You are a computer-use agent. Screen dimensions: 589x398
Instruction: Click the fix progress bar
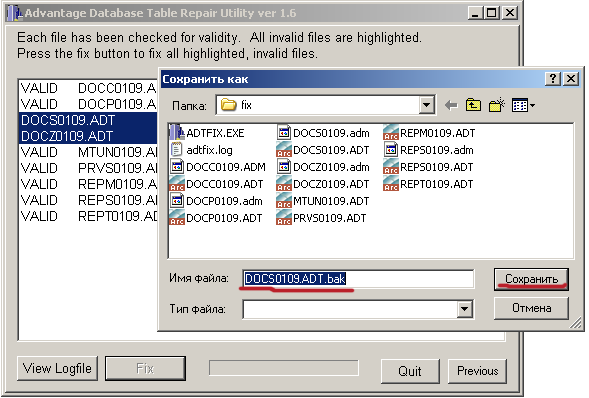[284, 368]
